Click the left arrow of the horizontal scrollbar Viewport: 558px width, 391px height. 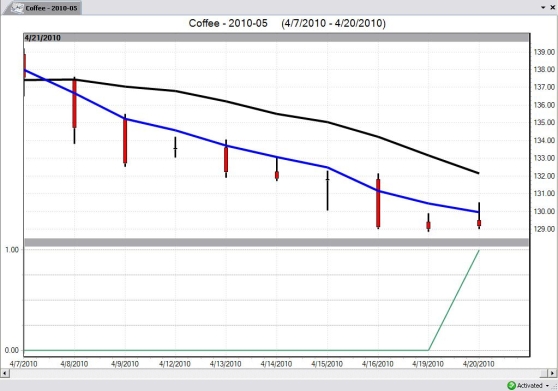click(5, 373)
